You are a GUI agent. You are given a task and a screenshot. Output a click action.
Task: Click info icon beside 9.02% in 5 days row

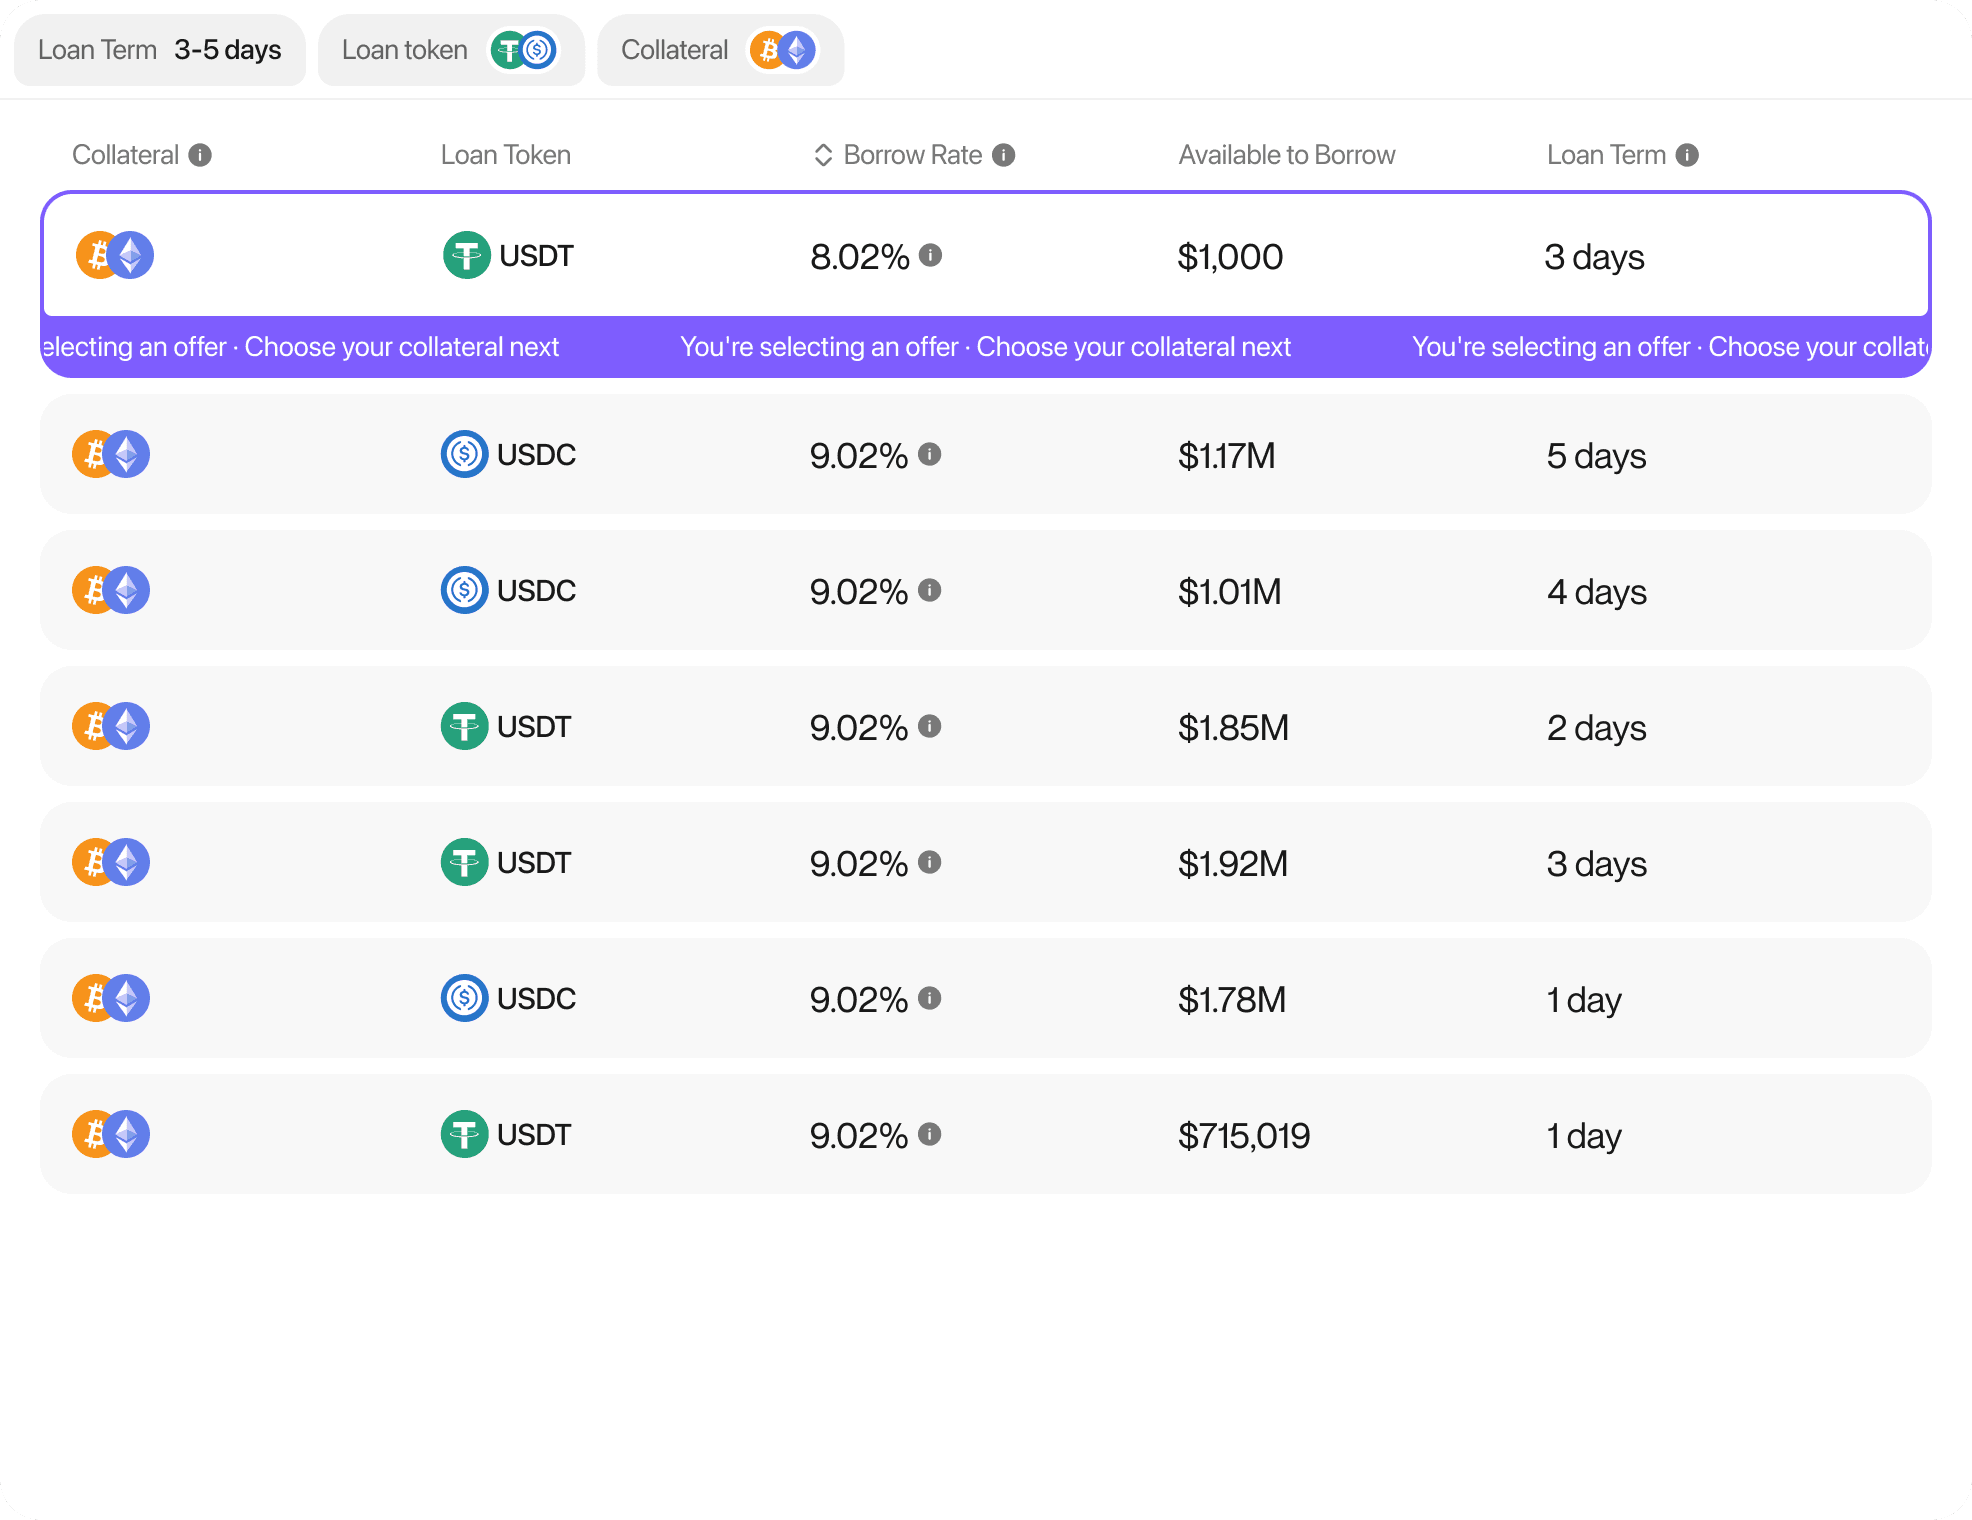930,454
